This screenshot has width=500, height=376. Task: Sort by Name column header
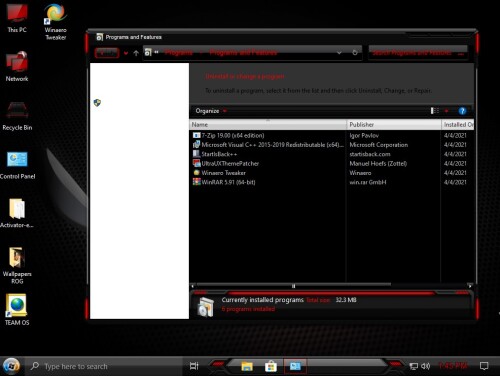pyautogui.click(x=268, y=124)
